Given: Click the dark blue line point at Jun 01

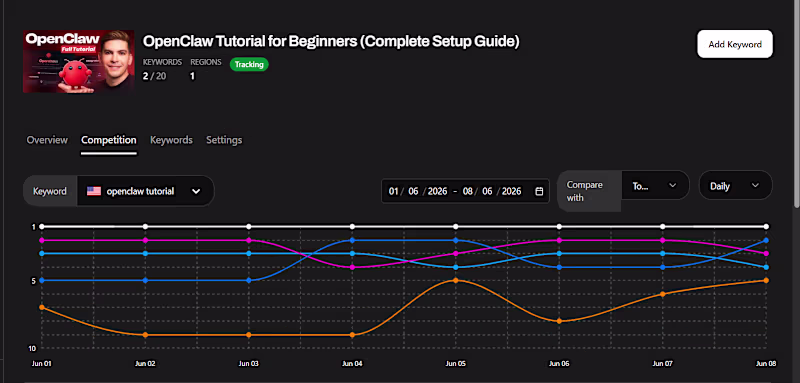Looking at the screenshot, I should tap(42, 280).
